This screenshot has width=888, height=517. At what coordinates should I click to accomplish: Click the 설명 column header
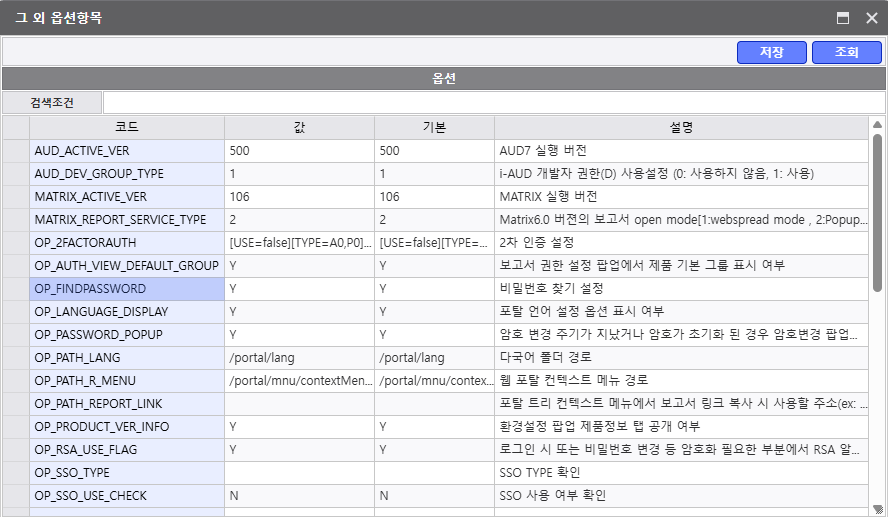(681, 127)
